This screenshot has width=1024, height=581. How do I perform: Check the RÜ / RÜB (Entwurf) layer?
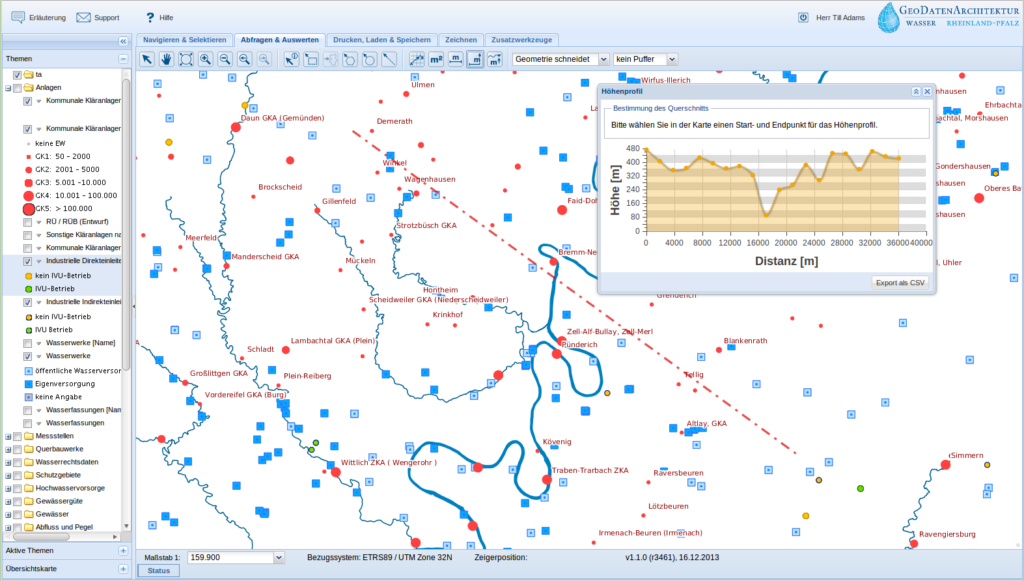pos(28,221)
